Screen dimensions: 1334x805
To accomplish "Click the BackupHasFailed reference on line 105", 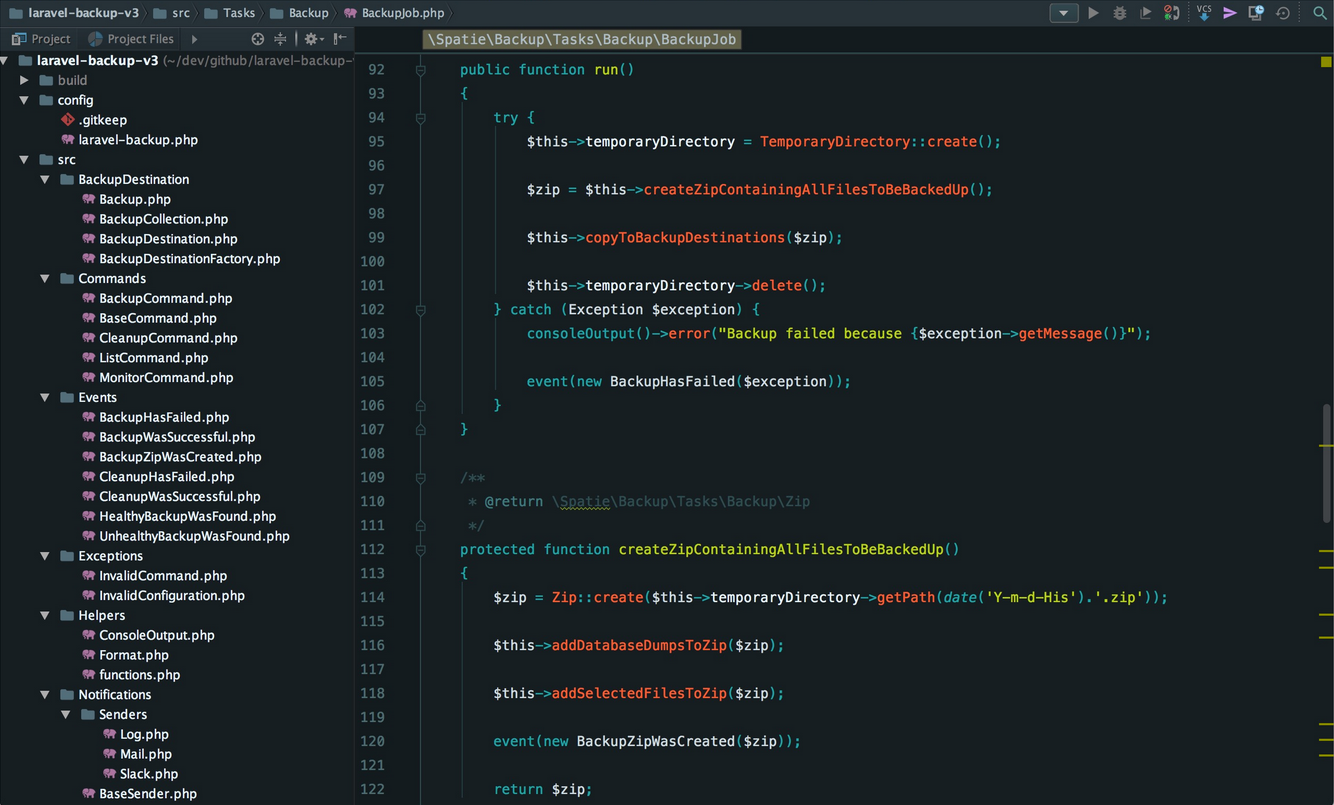I will coord(675,381).
